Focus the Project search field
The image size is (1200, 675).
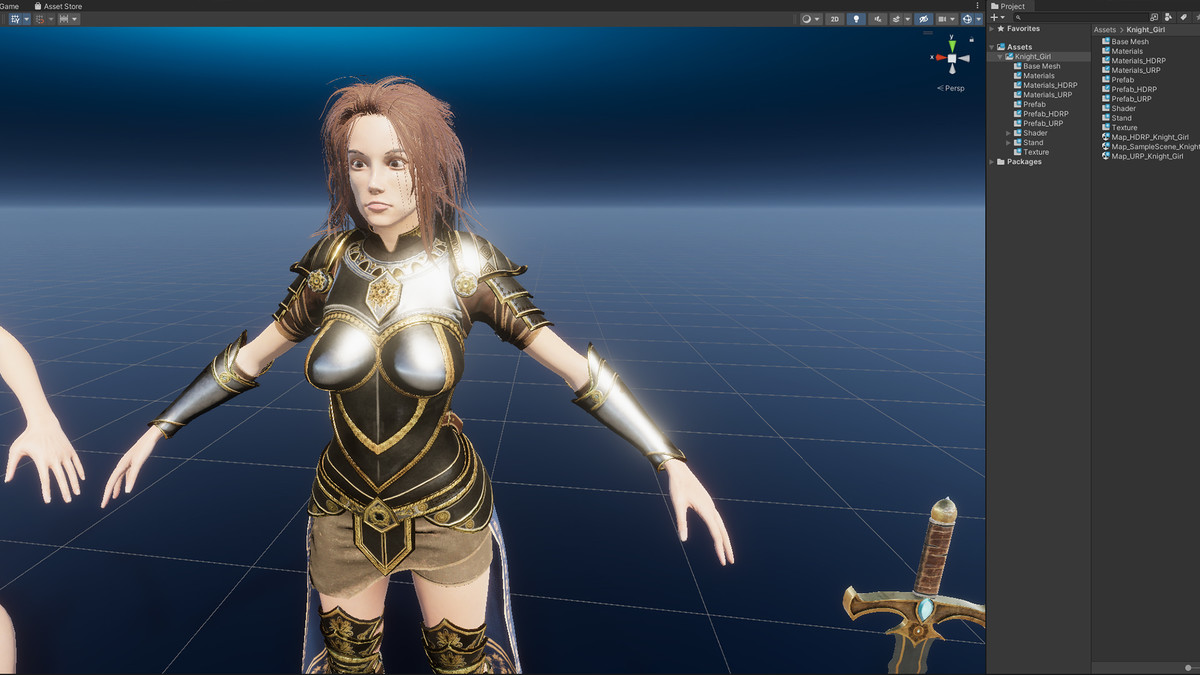point(1080,17)
